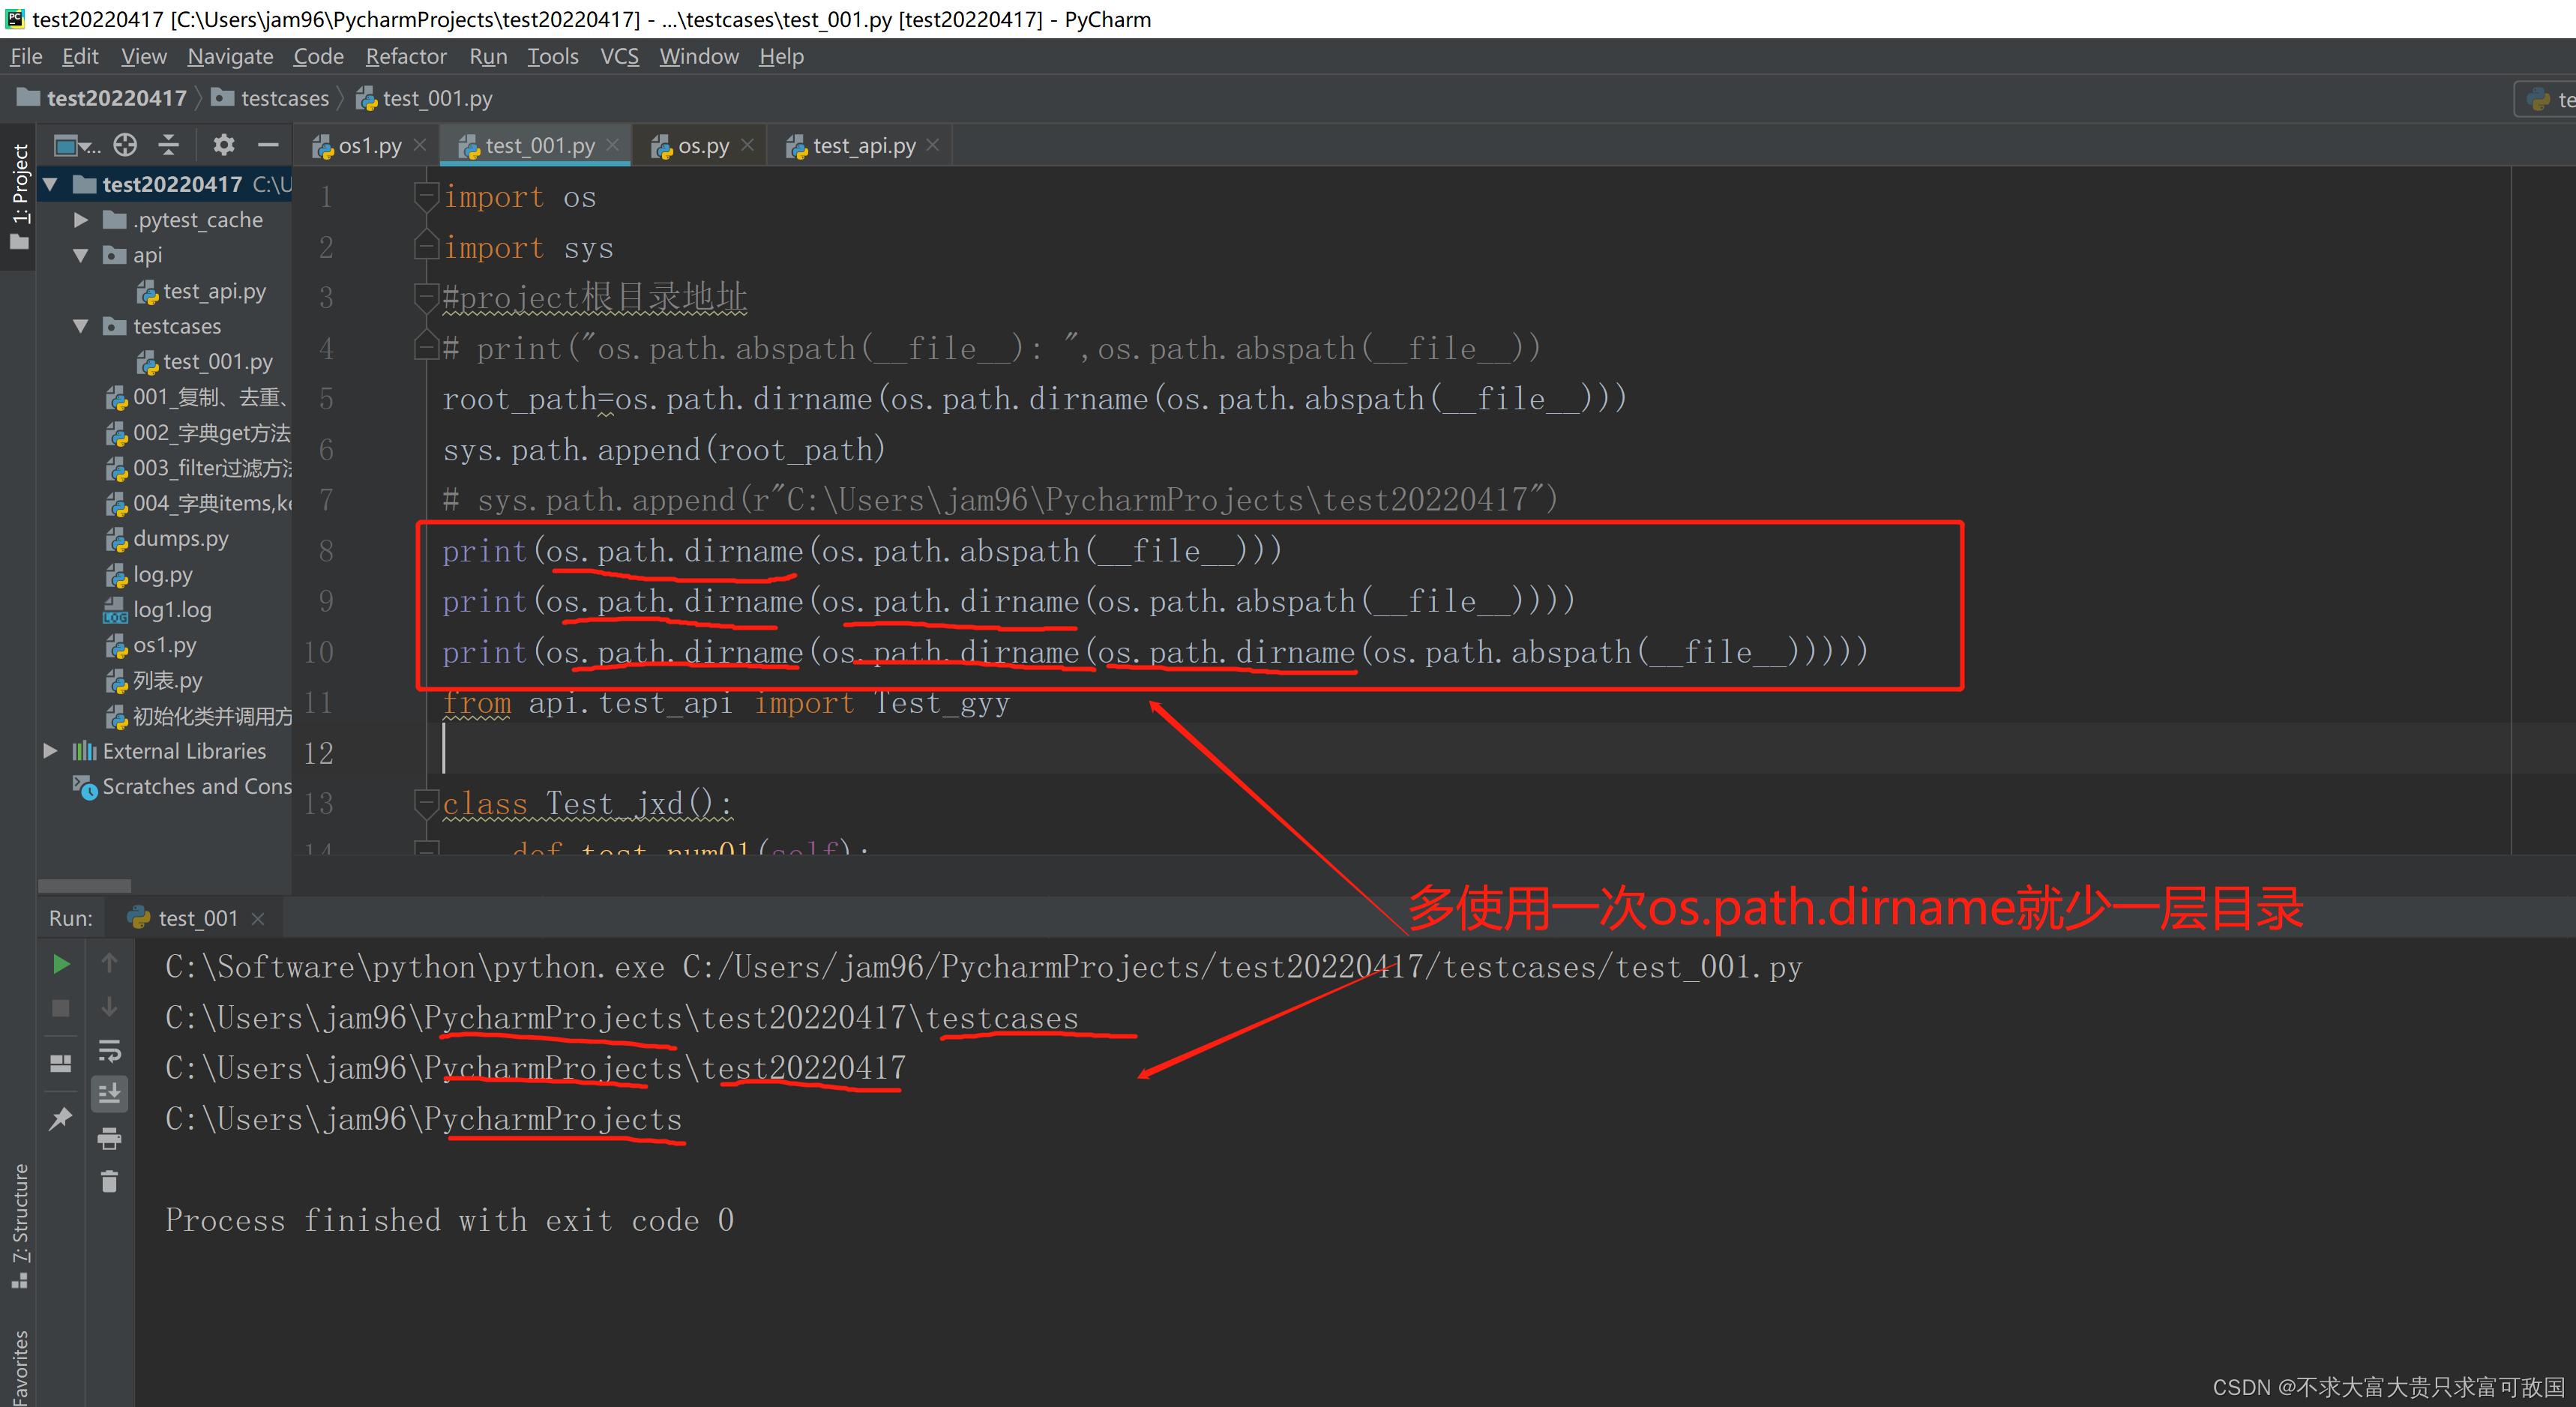Open the File menu
This screenshot has height=1407, width=2576.
[x=26, y=57]
